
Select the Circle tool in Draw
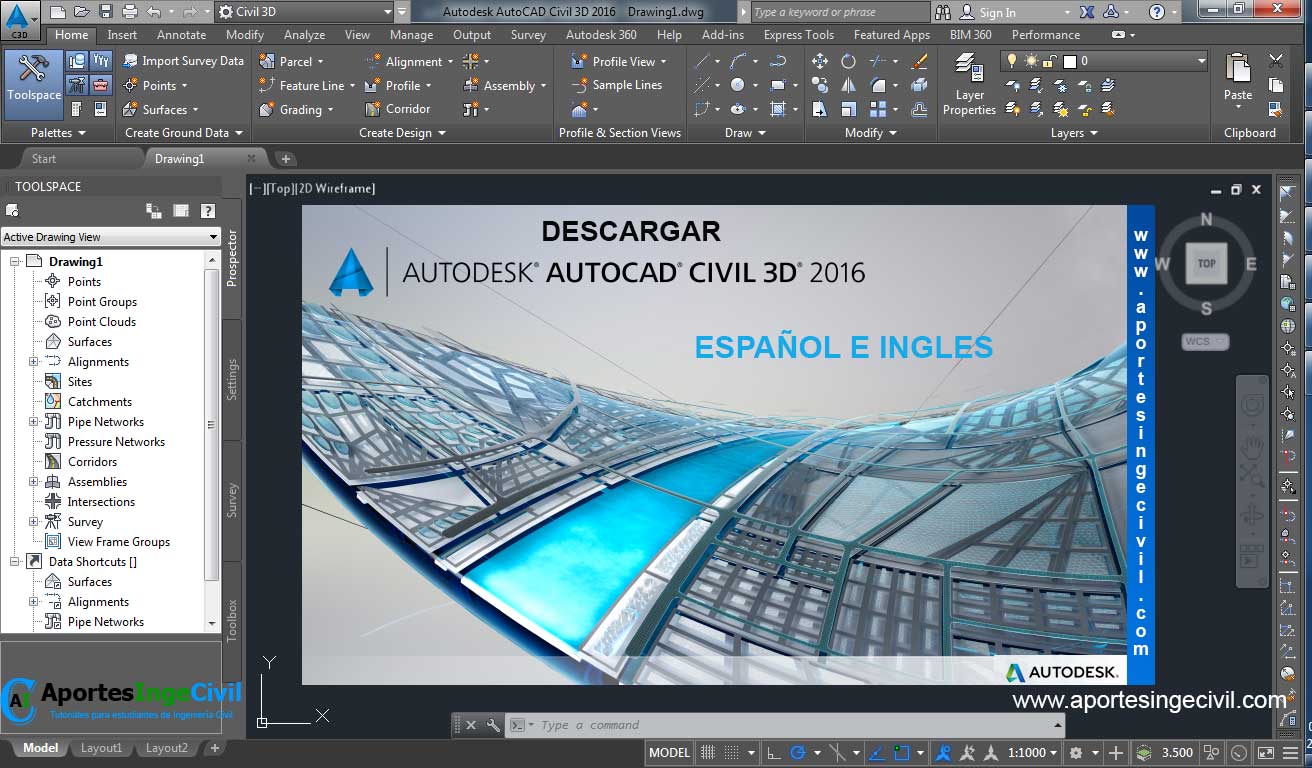coord(737,85)
